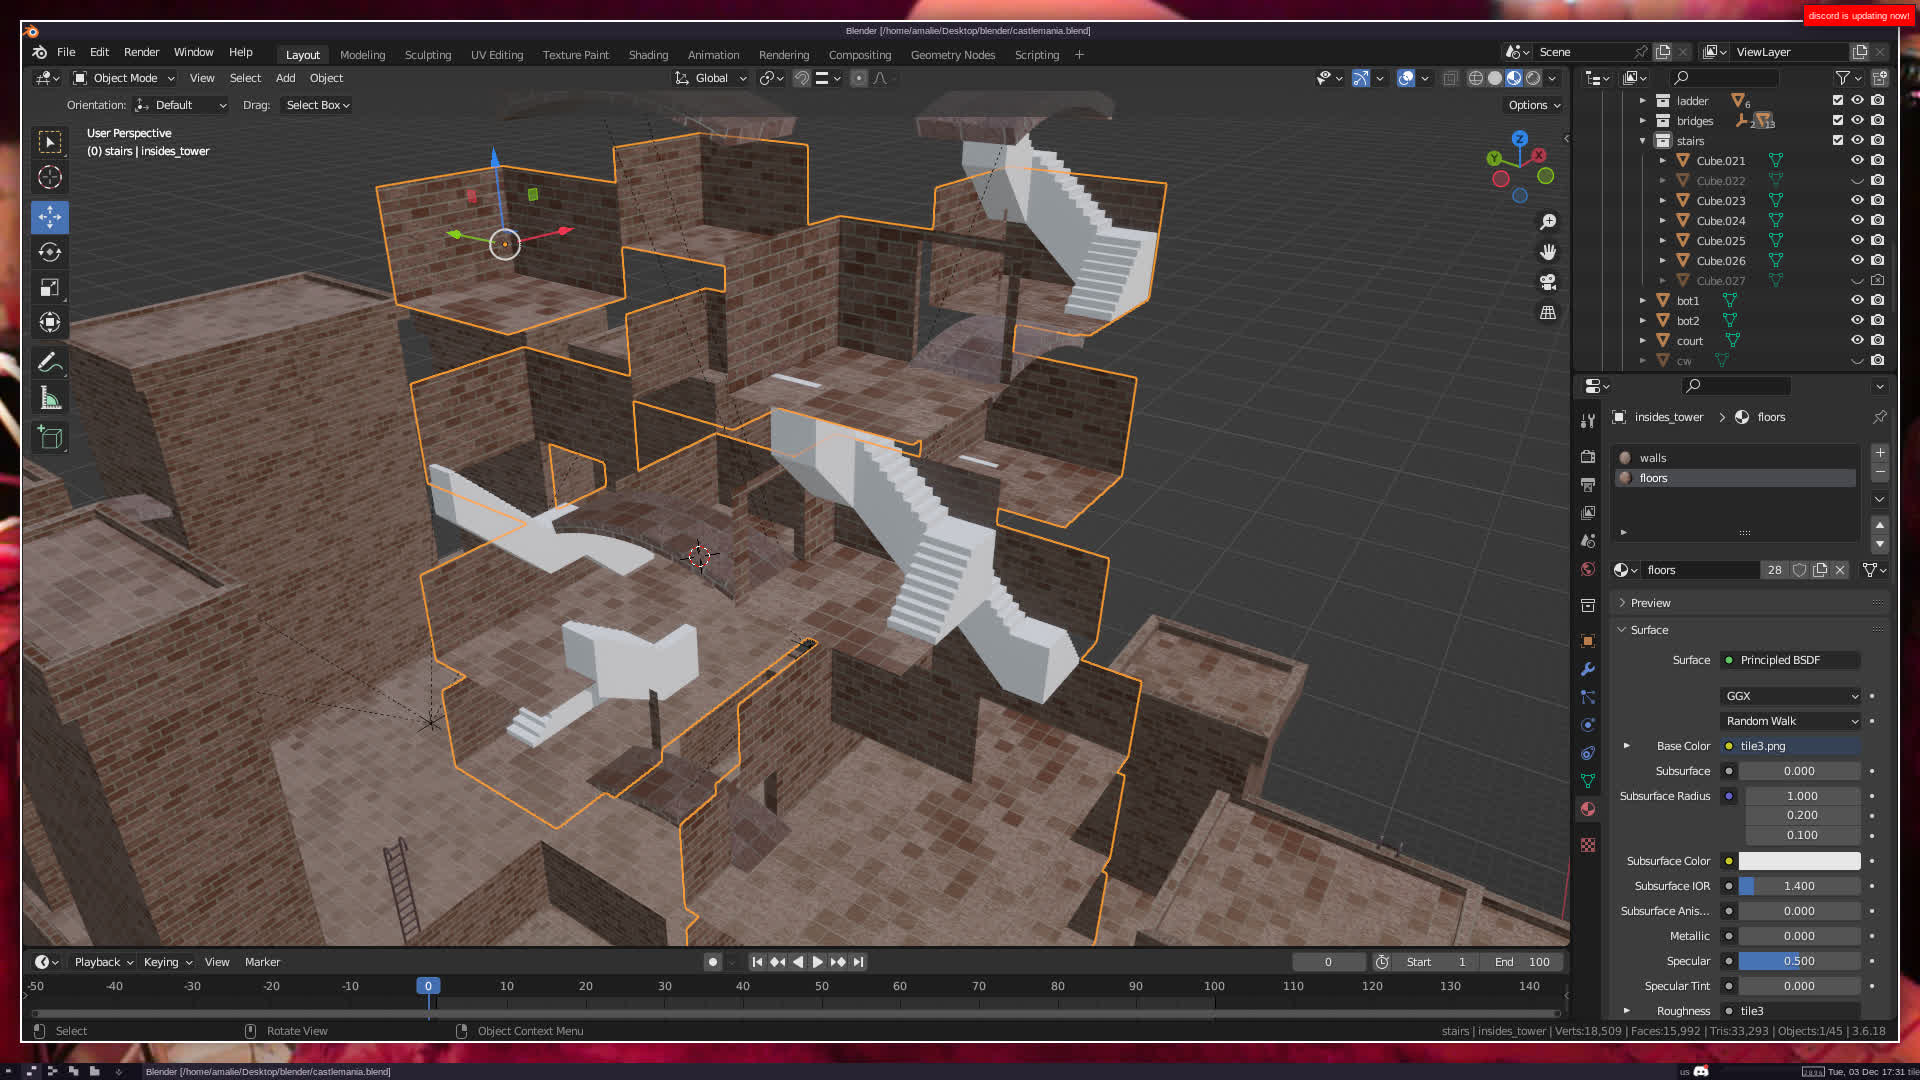Expand the Preview panel
Viewport: 1920px width, 1080px height.
click(x=1650, y=603)
